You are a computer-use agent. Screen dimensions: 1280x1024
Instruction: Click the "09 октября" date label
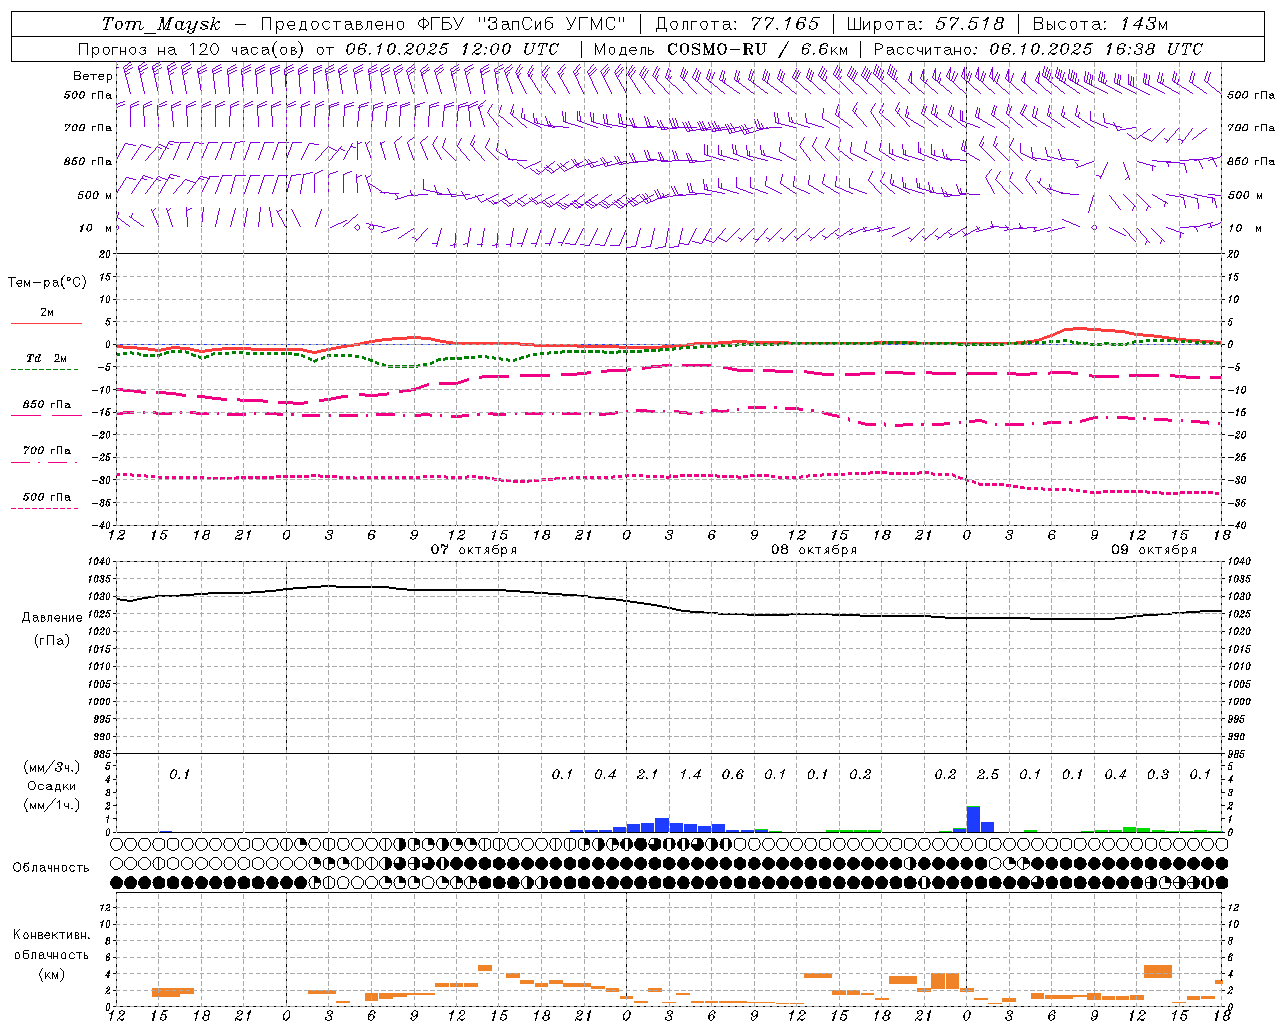tap(1154, 550)
